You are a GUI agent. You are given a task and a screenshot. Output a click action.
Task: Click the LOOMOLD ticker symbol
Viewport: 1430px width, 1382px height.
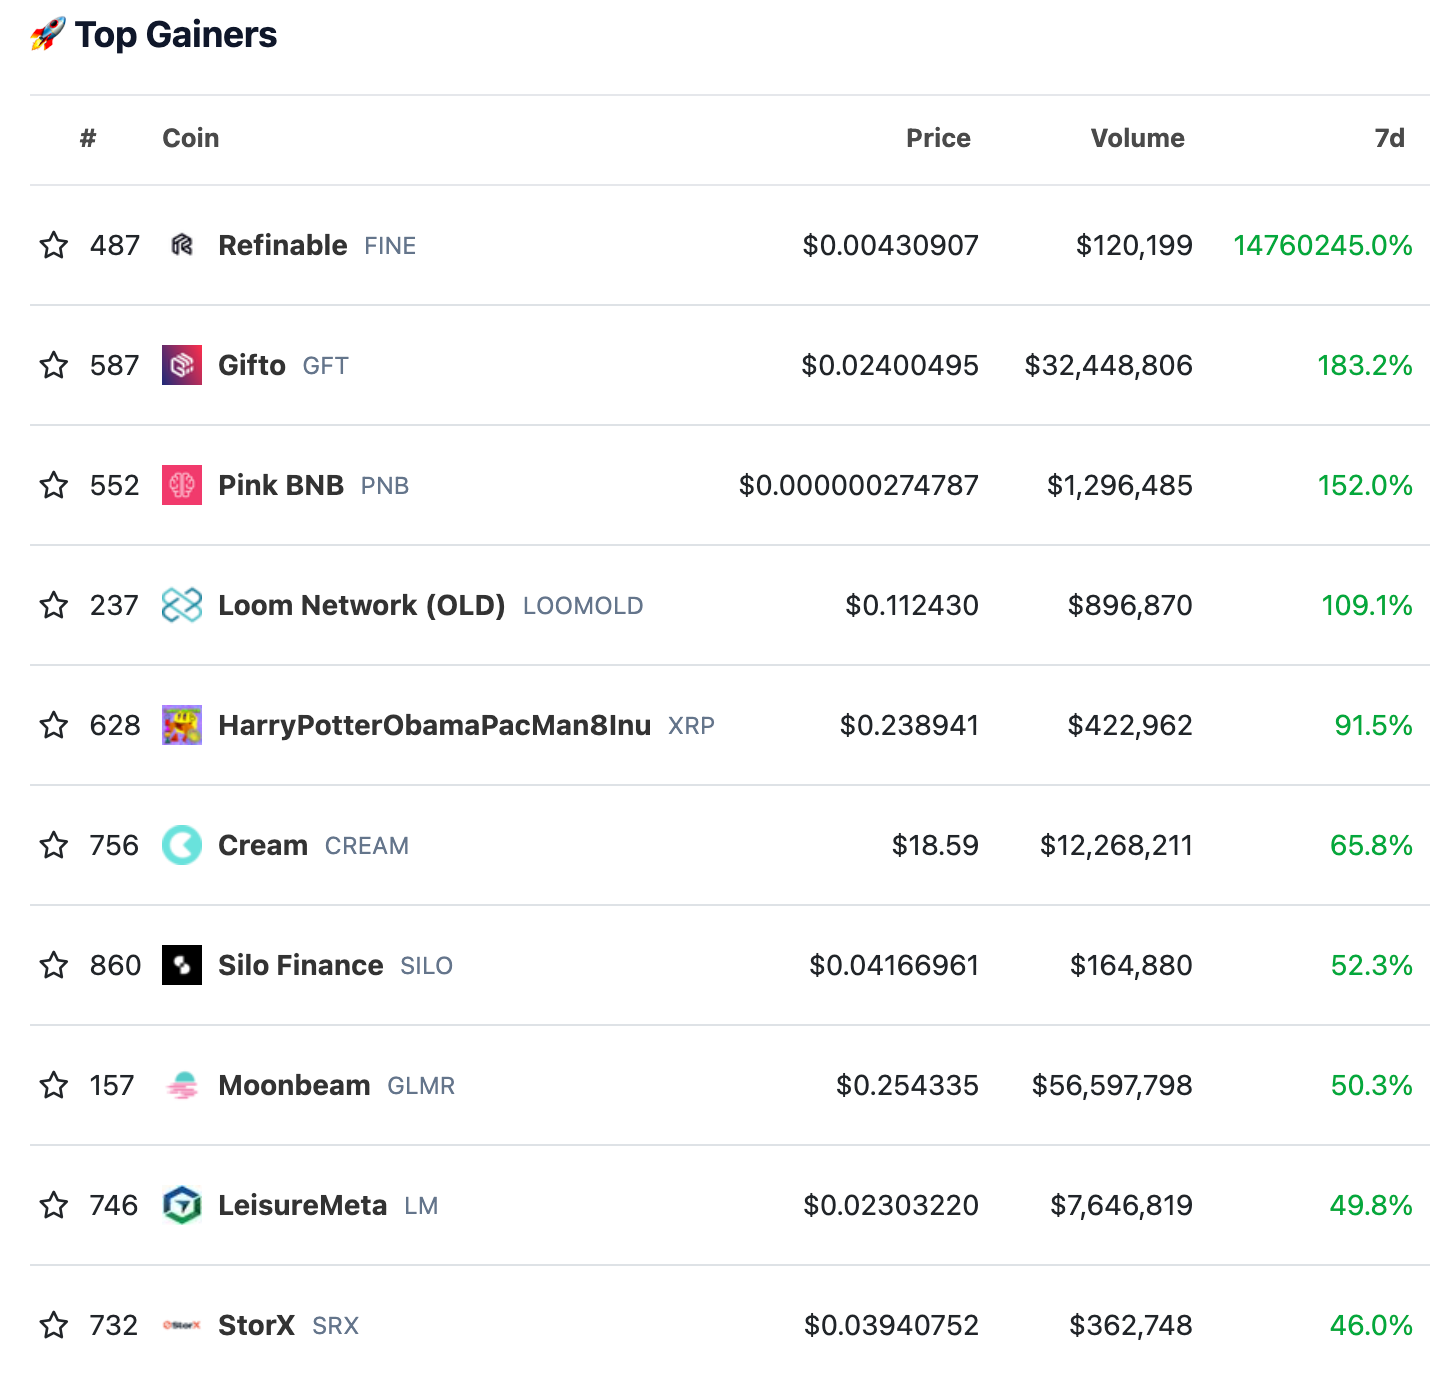click(583, 606)
